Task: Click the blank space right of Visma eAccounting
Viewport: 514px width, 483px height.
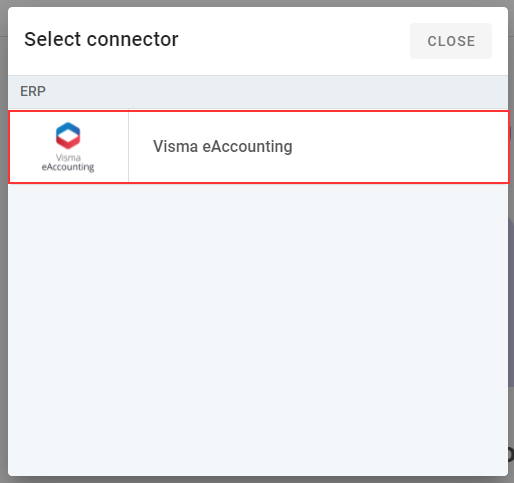Action: point(400,147)
